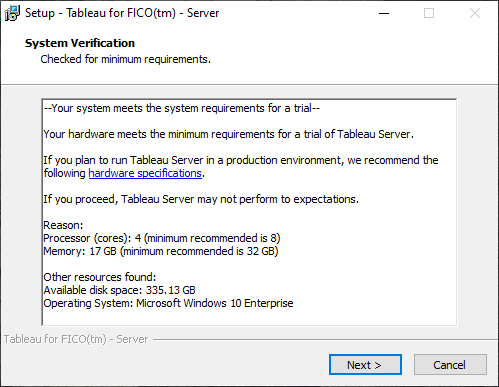Select the System Verification heading
The height and width of the screenshot is (387, 499).
[x=80, y=43]
